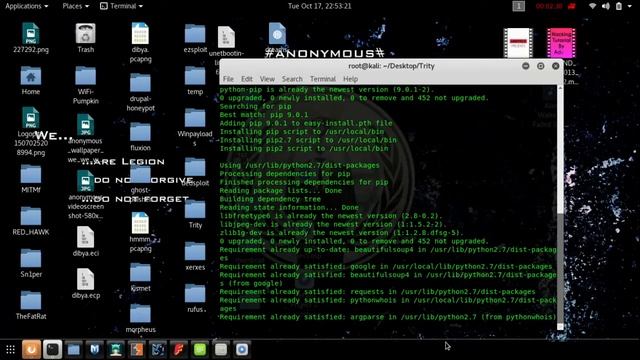Open the Terminal icon in dock
Screen dimensions: 640x360
click(x=53, y=349)
